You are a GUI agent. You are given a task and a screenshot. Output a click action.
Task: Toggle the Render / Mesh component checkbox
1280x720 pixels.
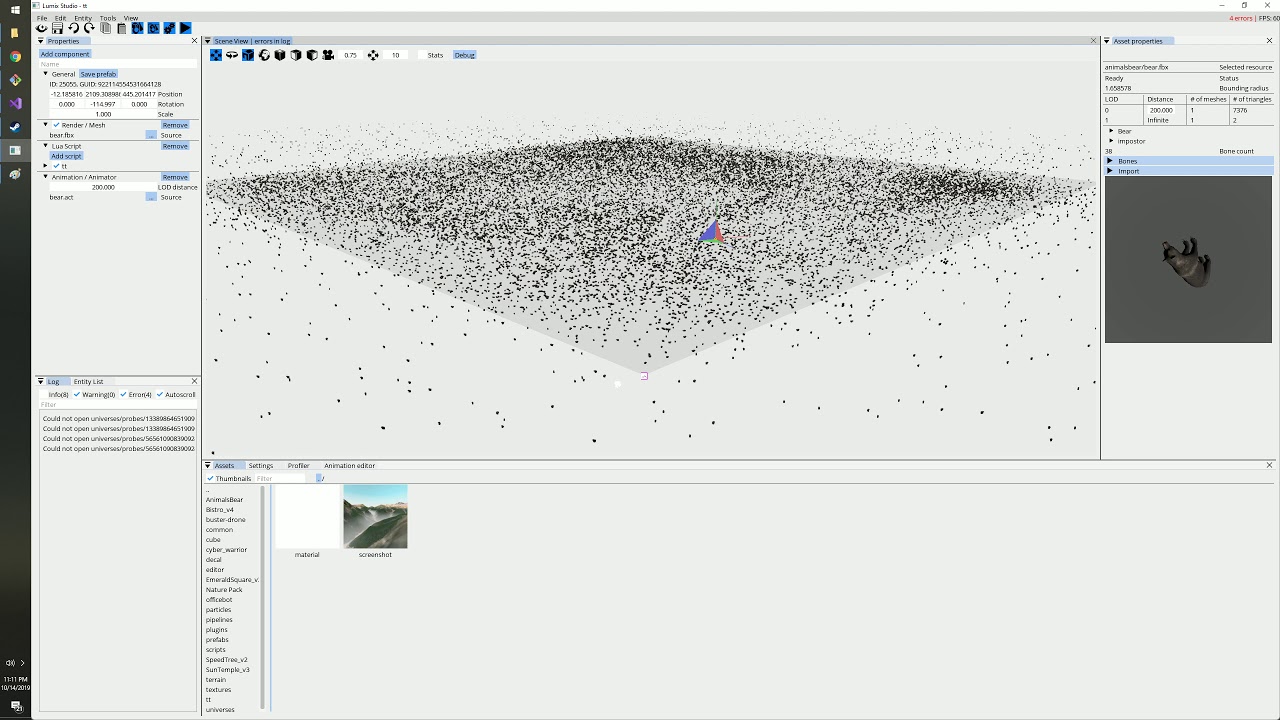tap(57, 125)
